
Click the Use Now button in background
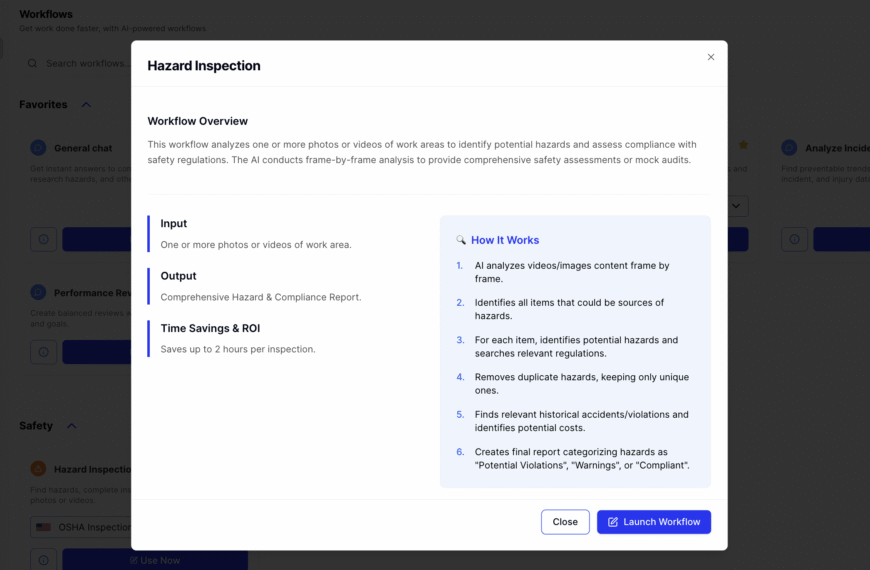(155, 560)
